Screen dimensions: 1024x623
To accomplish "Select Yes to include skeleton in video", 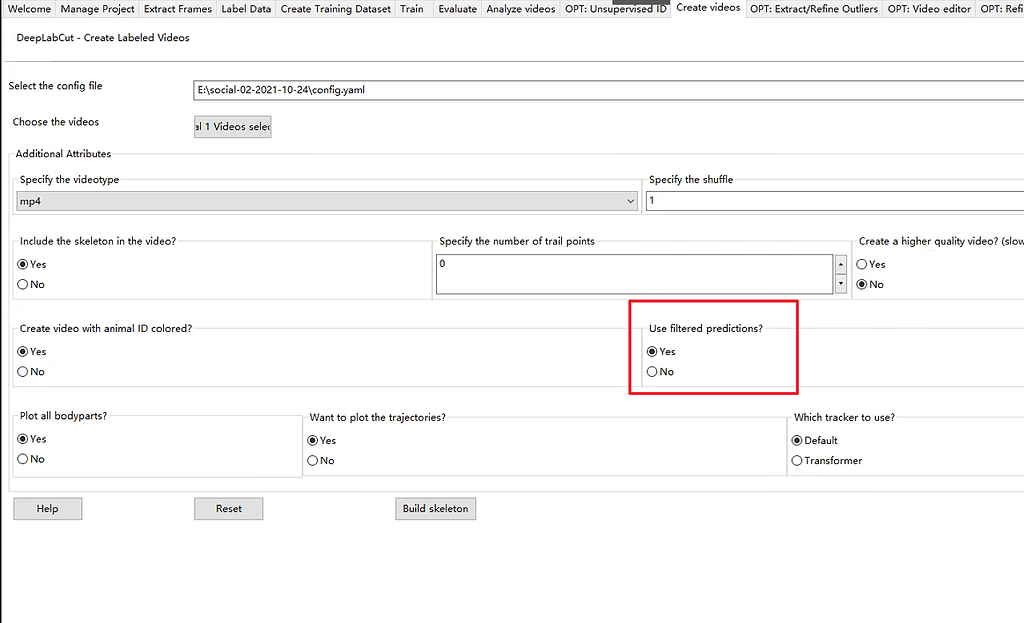I will (21, 263).
